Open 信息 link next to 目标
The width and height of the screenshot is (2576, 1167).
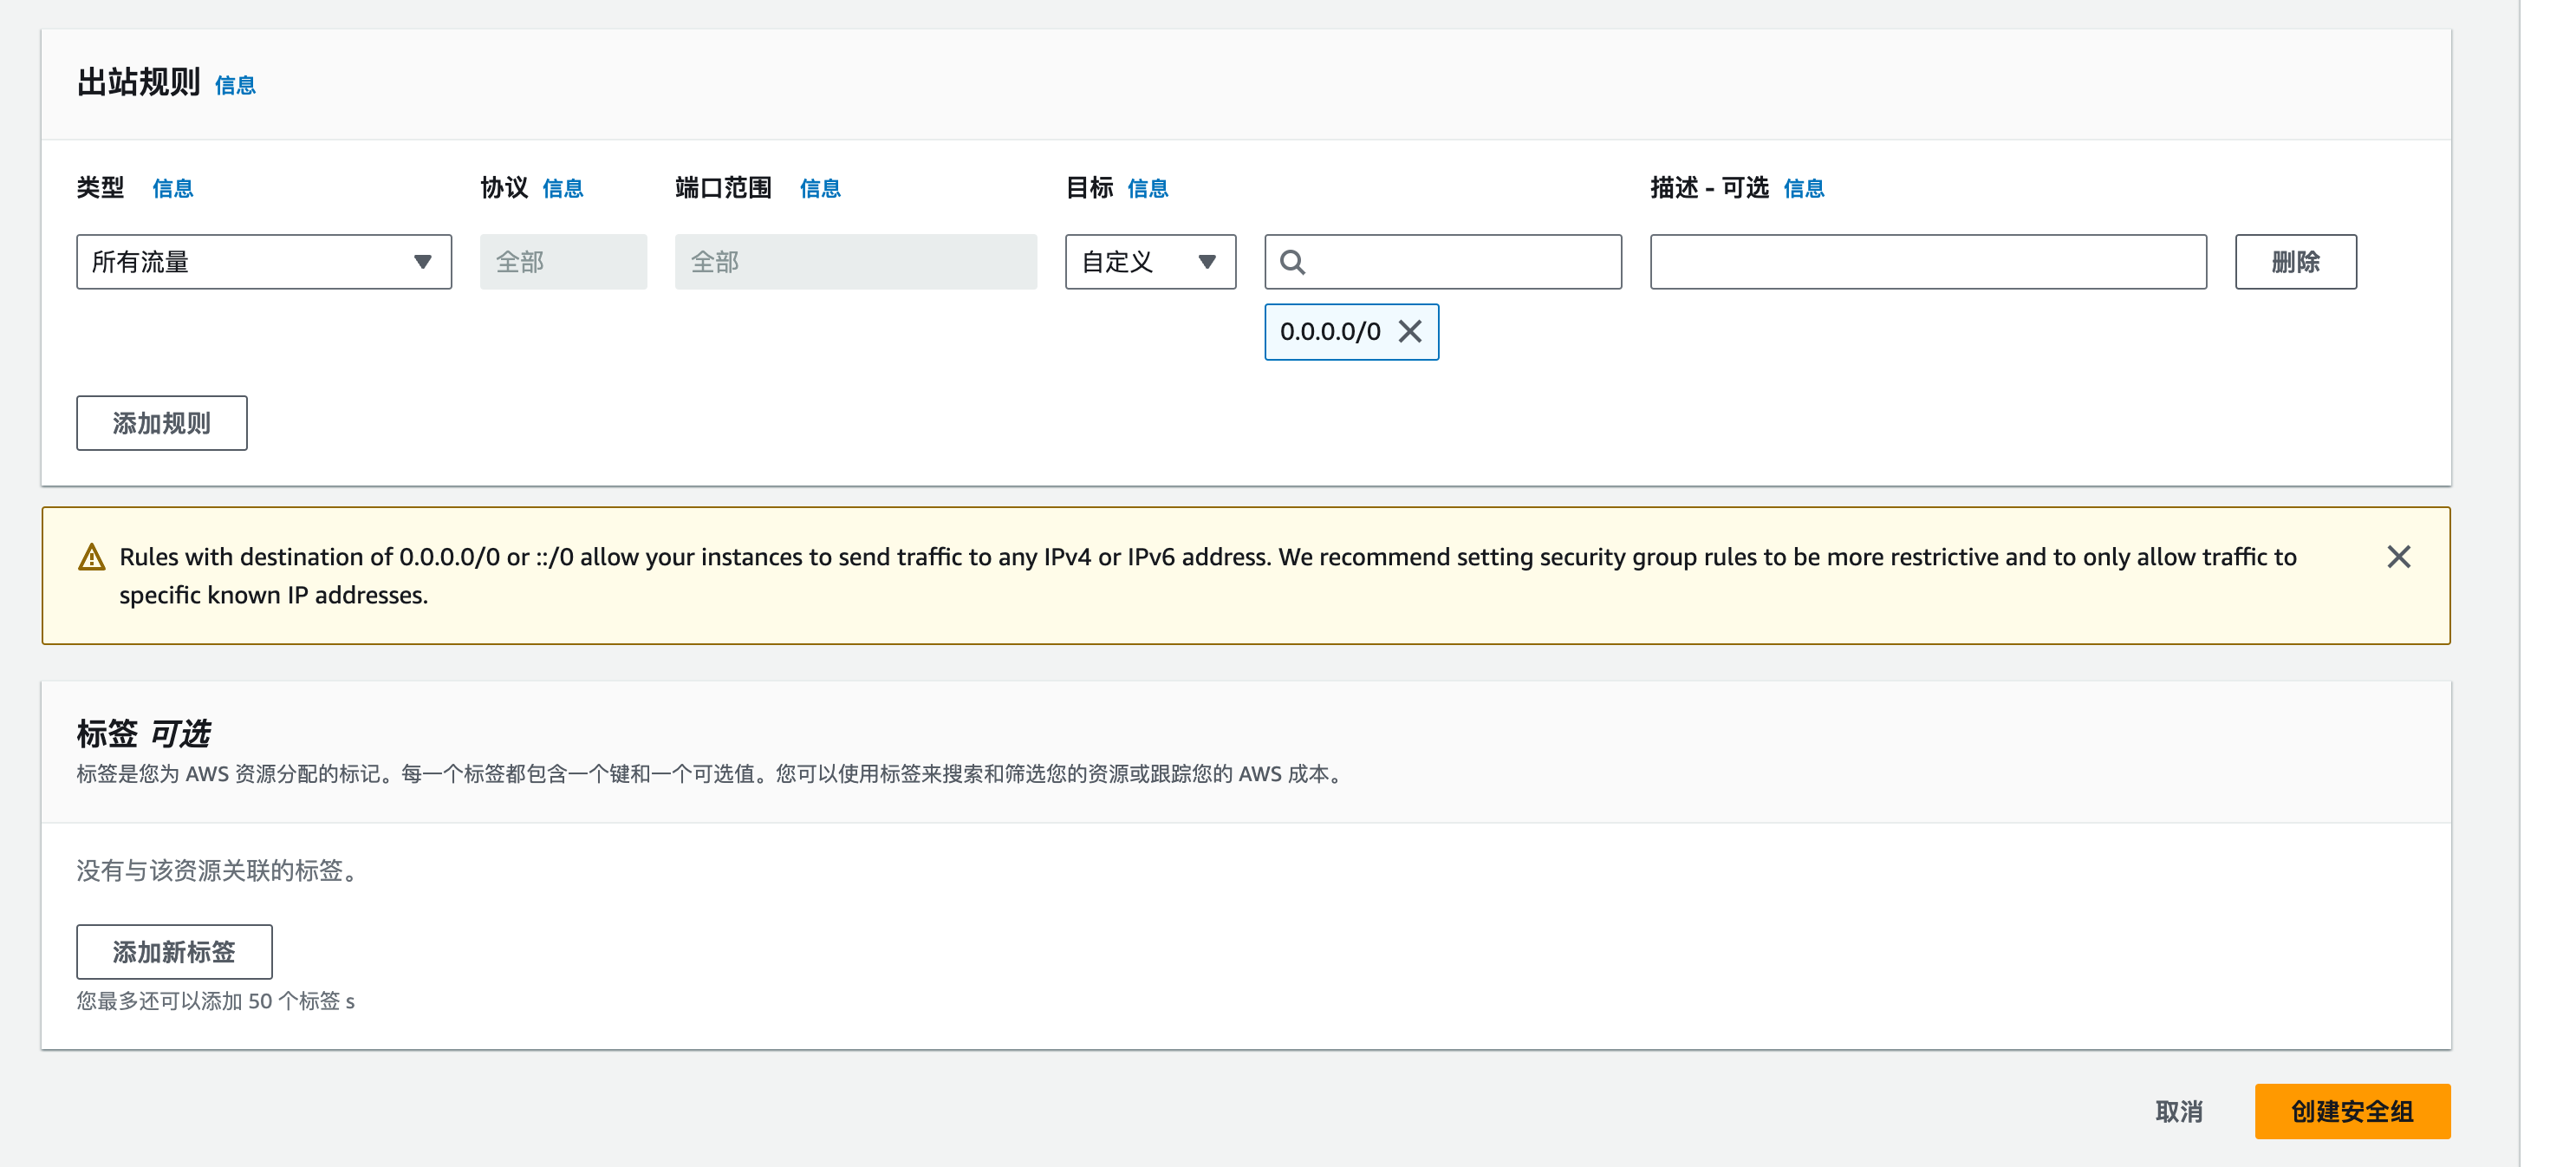[1148, 188]
